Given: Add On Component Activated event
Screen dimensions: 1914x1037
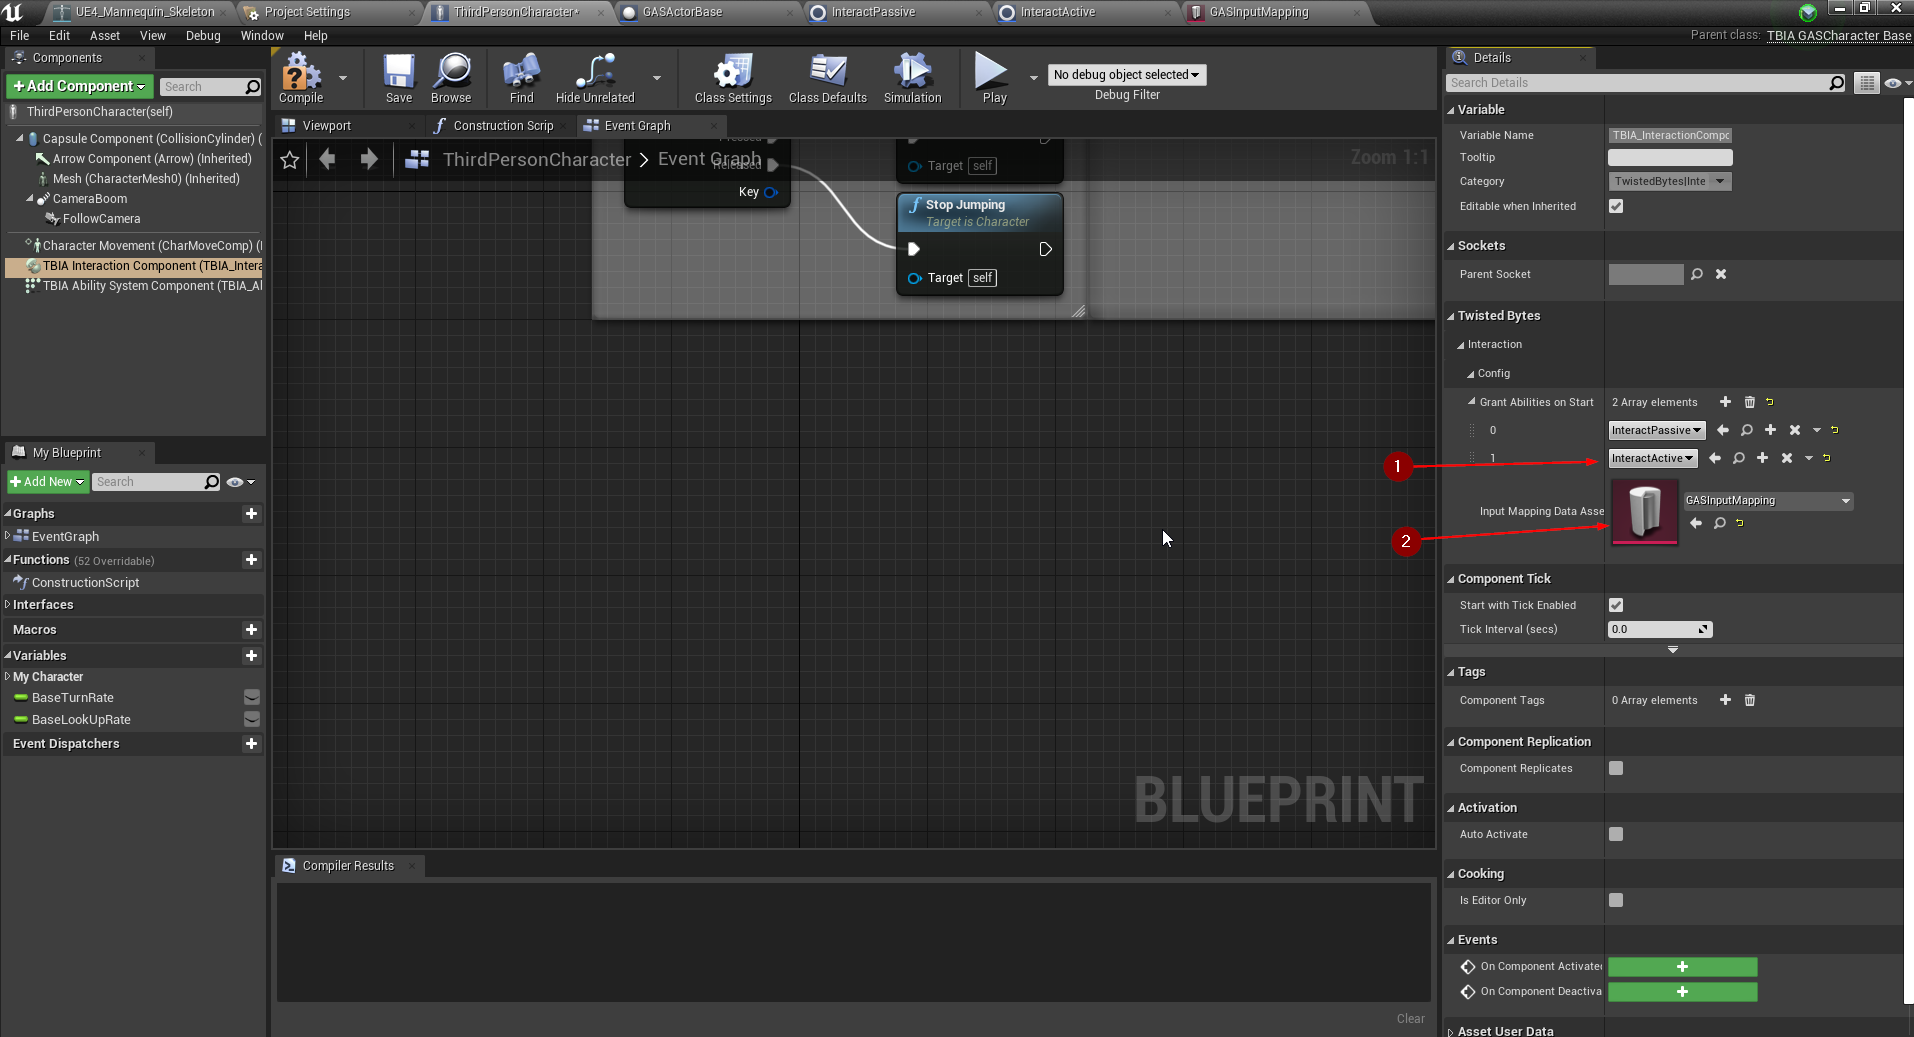Looking at the screenshot, I should (x=1682, y=966).
